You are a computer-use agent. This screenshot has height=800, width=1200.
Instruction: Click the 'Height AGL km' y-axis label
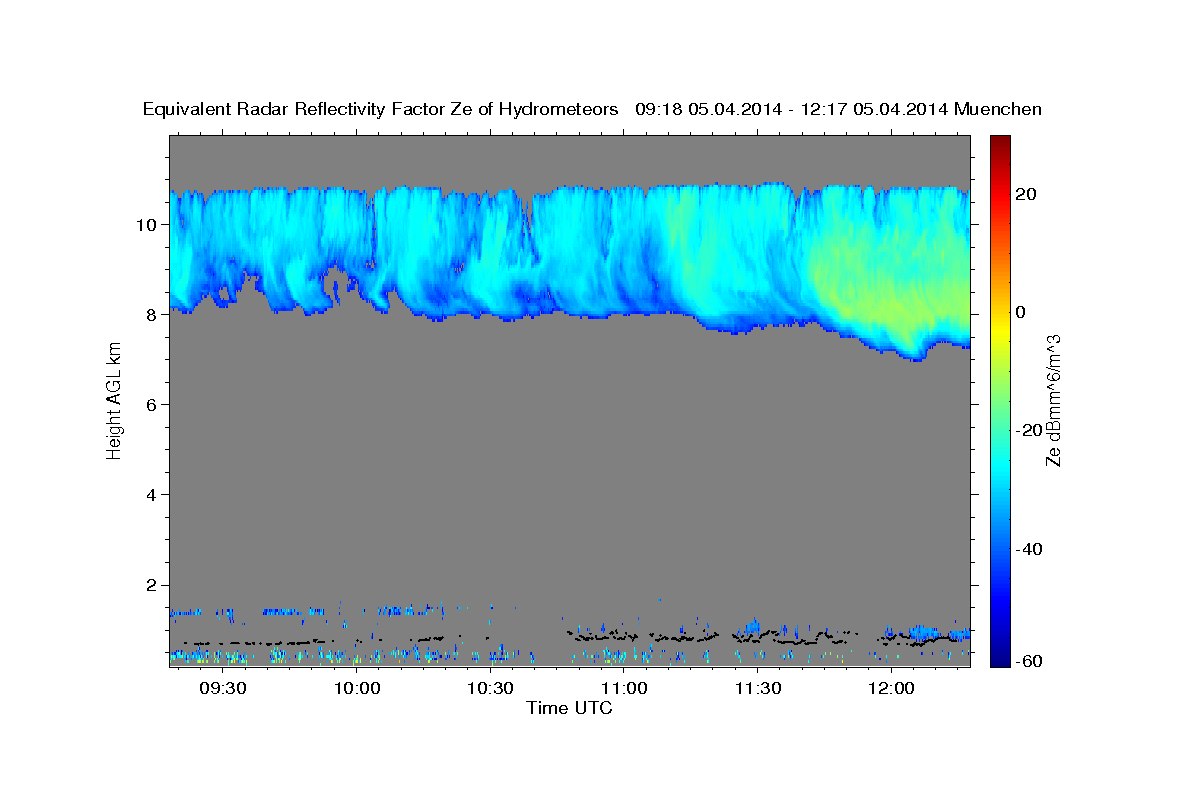(x=115, y=400)
